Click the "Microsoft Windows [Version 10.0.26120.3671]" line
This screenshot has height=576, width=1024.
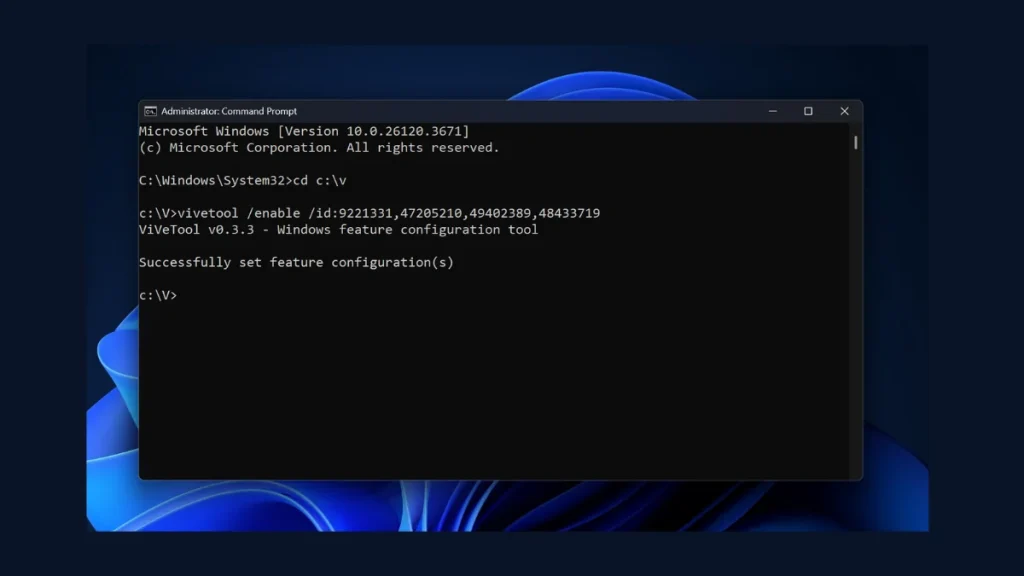(304, 131)
